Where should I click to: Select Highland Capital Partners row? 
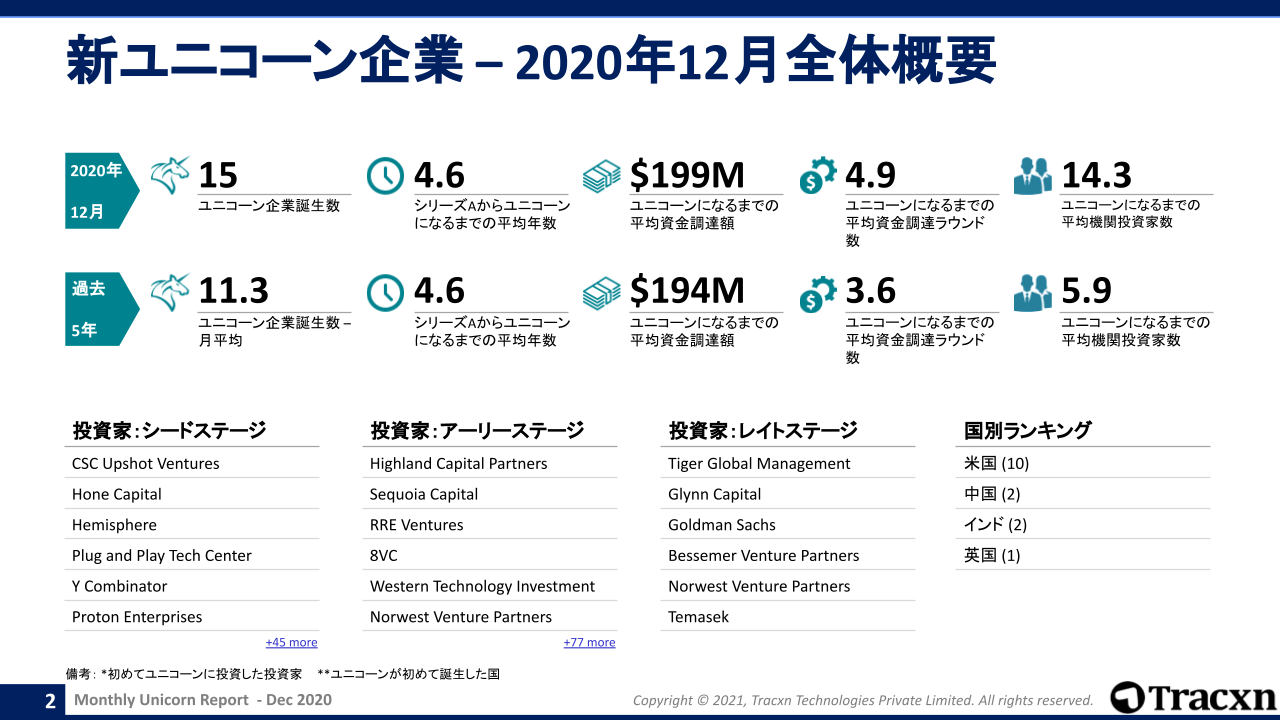(490, 463)
